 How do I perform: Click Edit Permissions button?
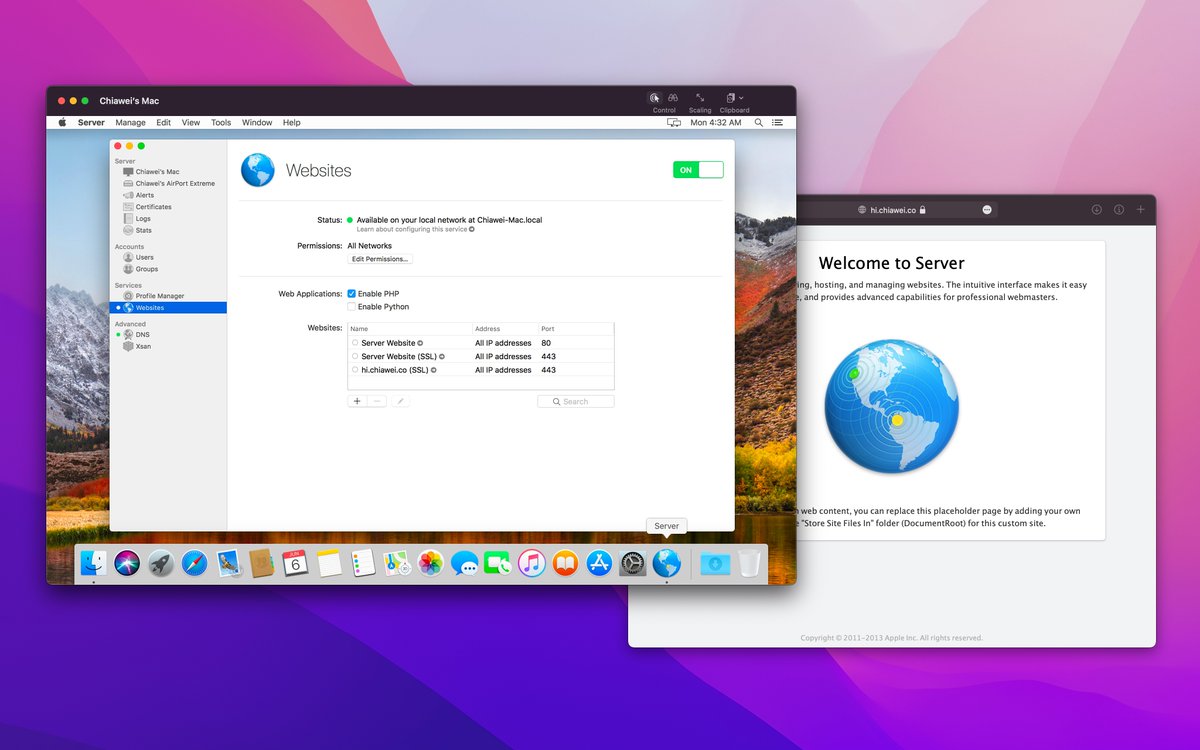[380, 259]
